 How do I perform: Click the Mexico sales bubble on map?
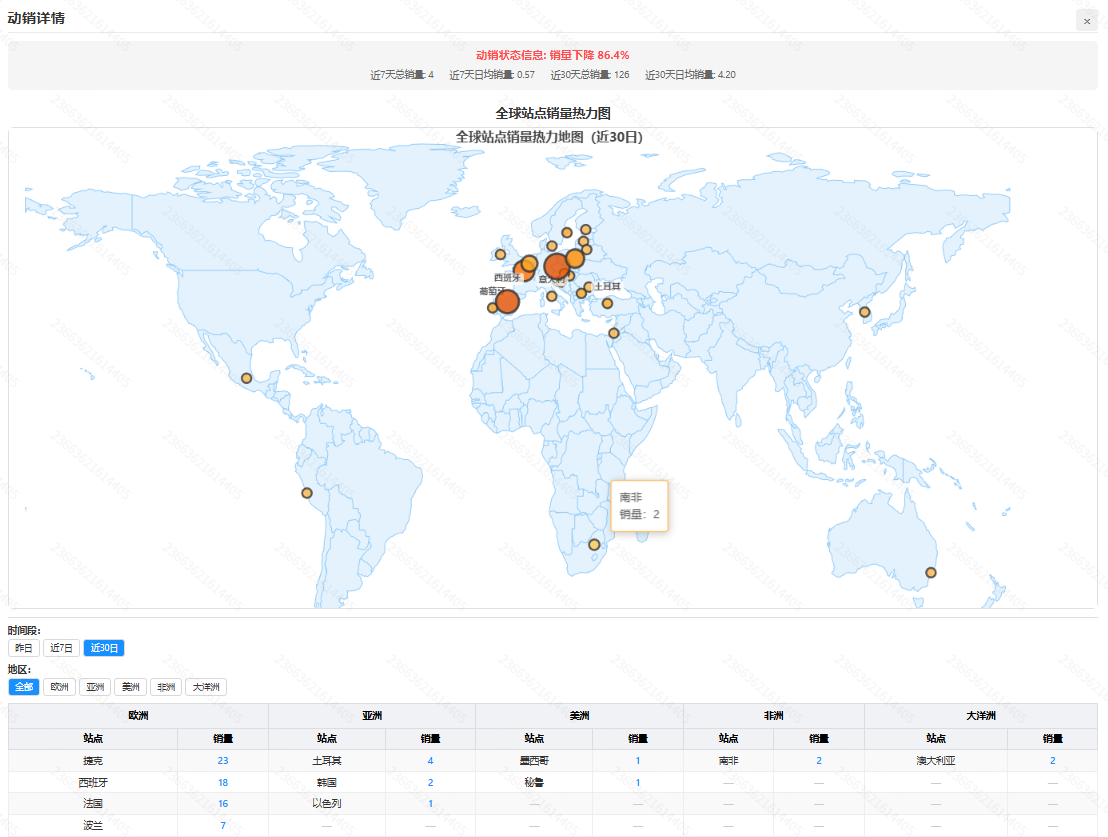246,377
